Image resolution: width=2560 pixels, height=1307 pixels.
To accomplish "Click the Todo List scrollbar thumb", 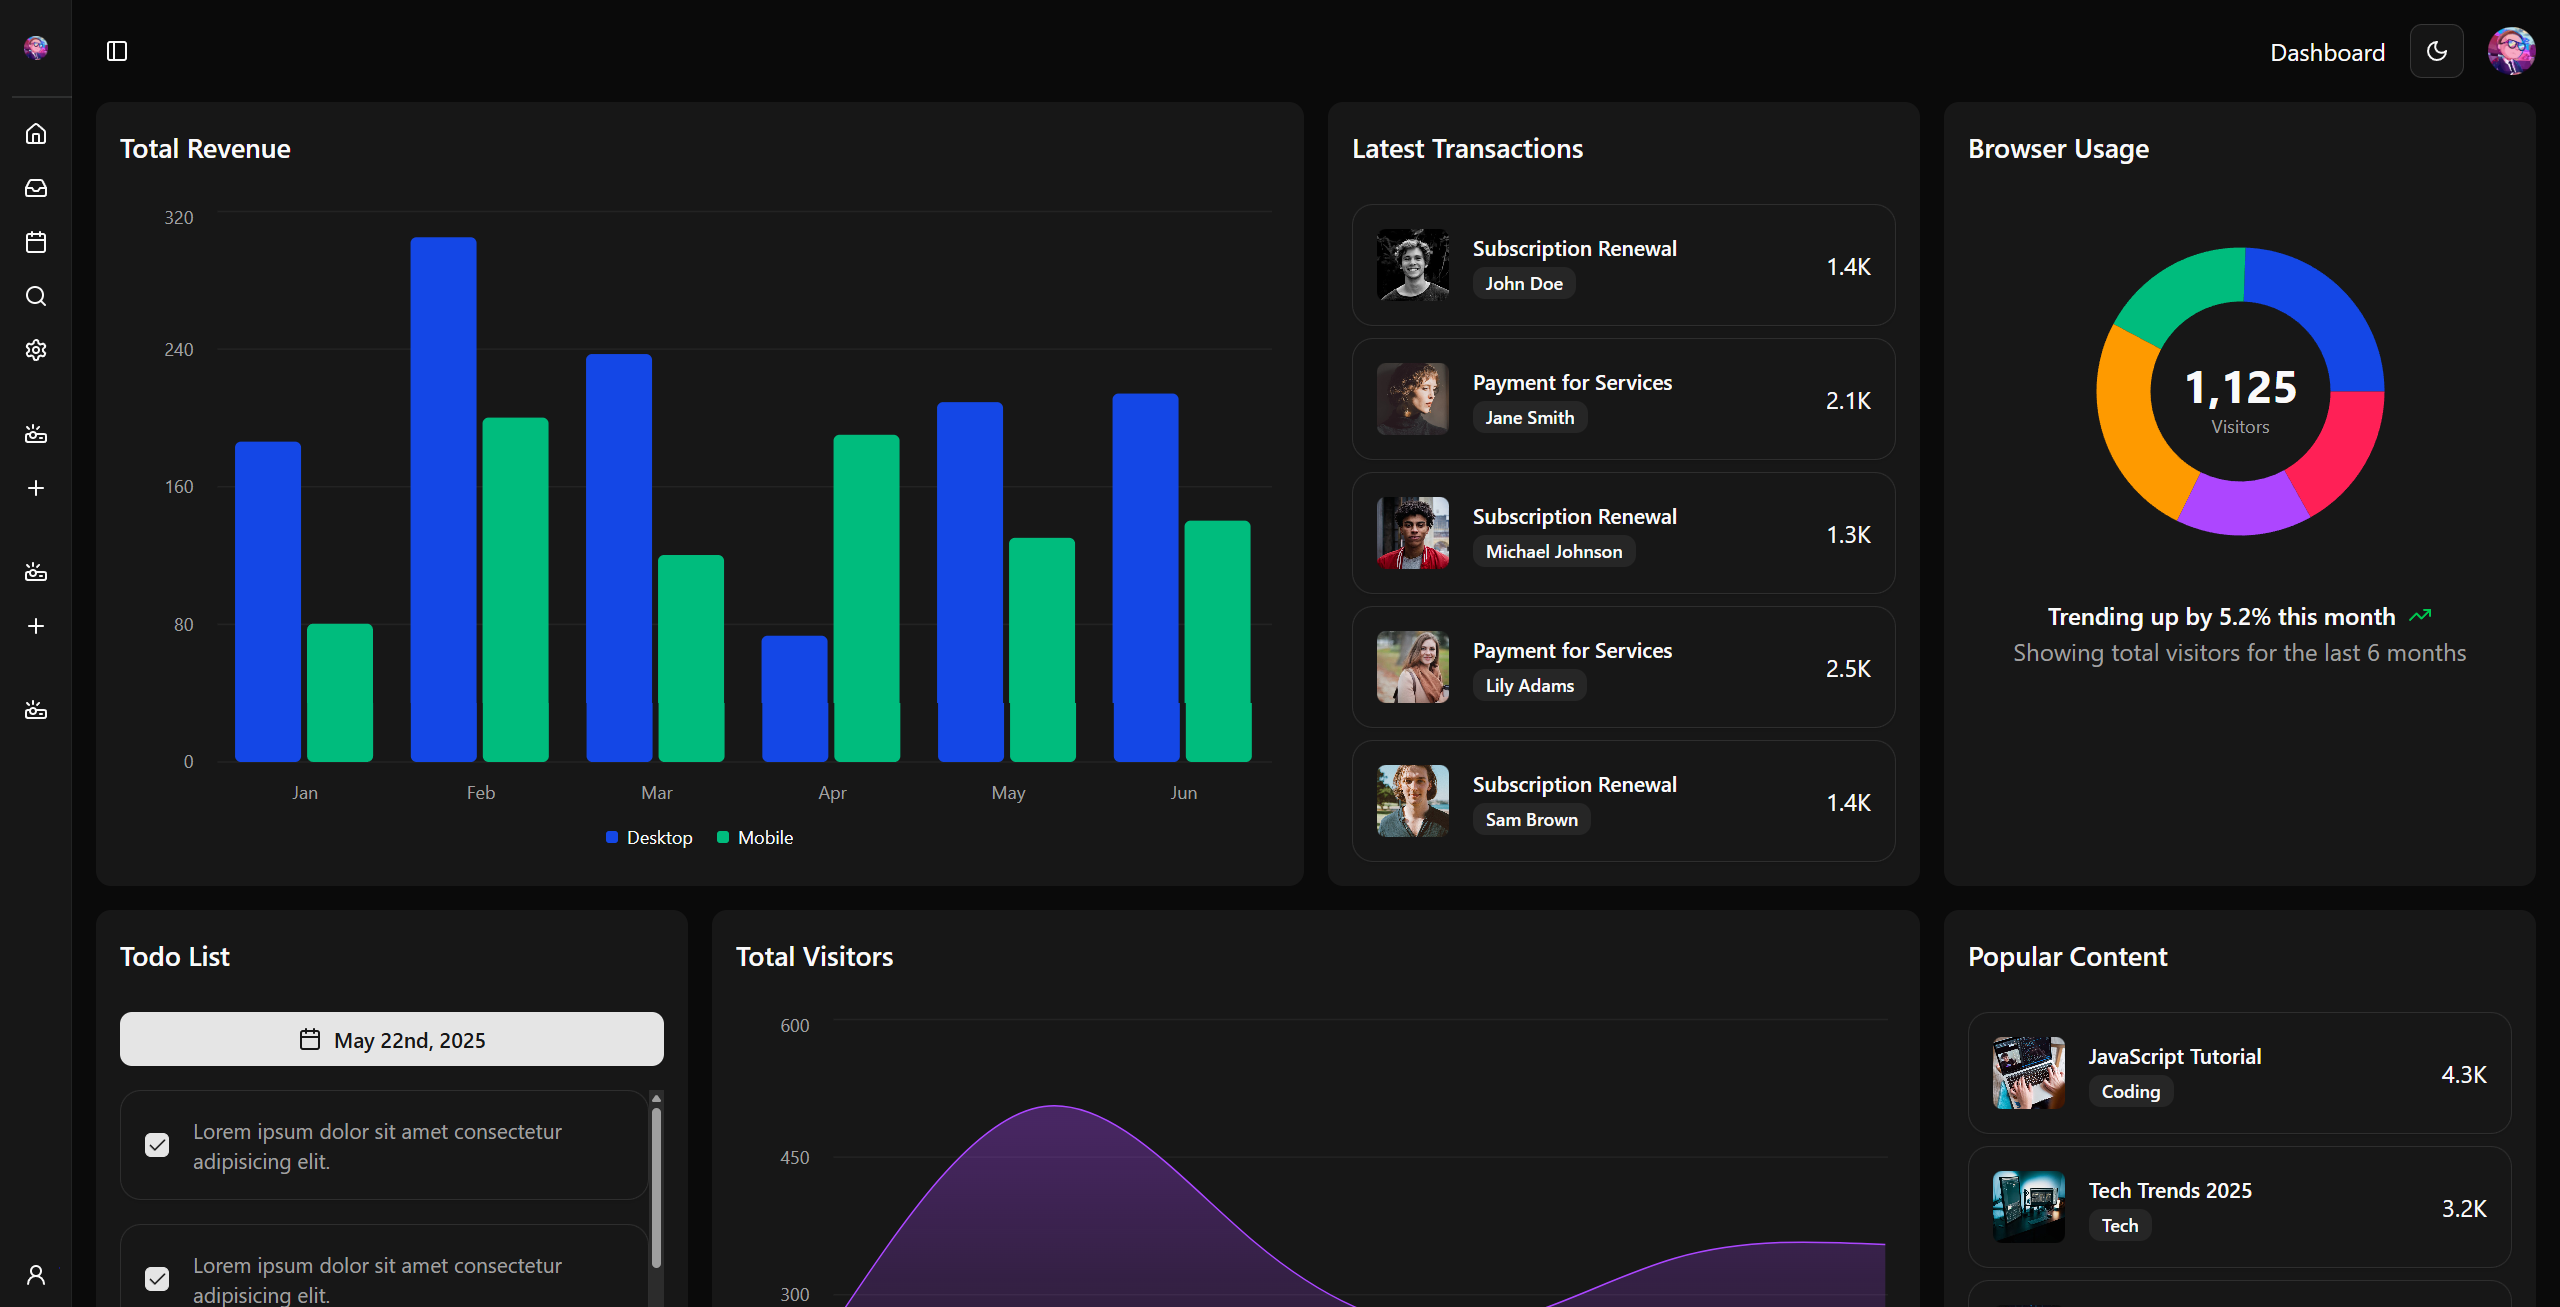I will tap(656, 1188).
